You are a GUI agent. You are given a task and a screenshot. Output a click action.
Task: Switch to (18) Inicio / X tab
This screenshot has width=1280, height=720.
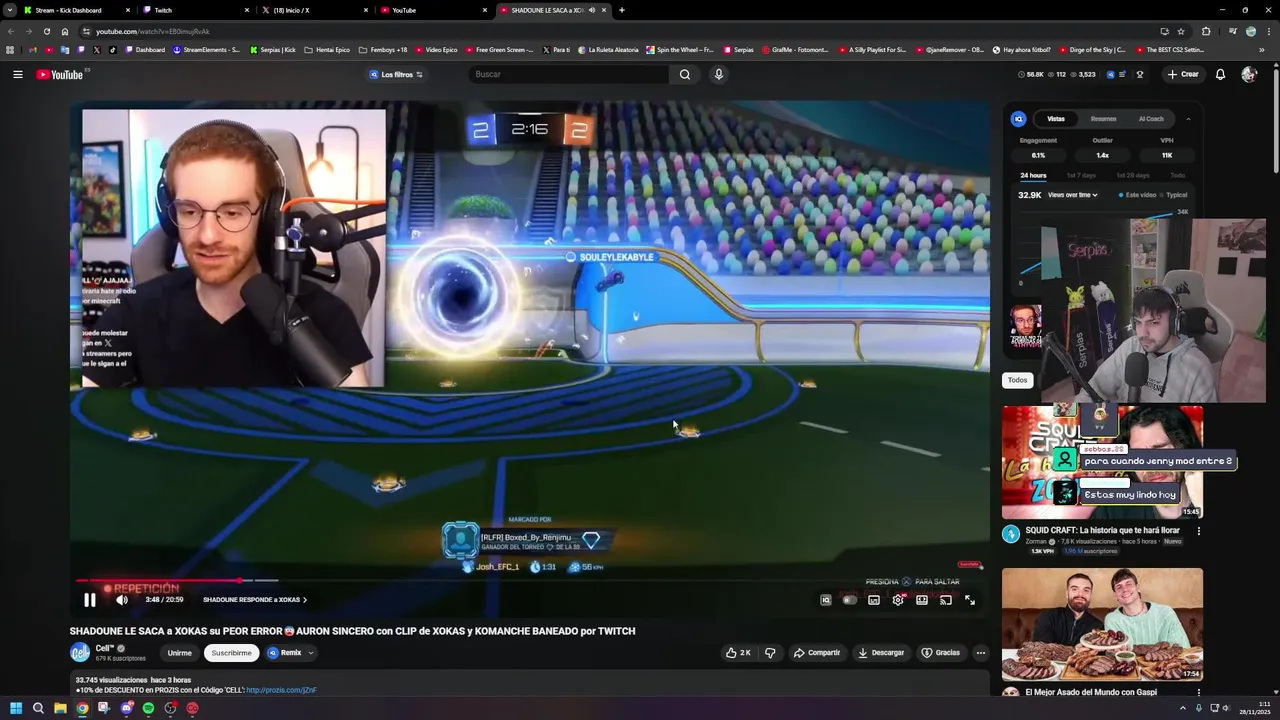[314, 10]
